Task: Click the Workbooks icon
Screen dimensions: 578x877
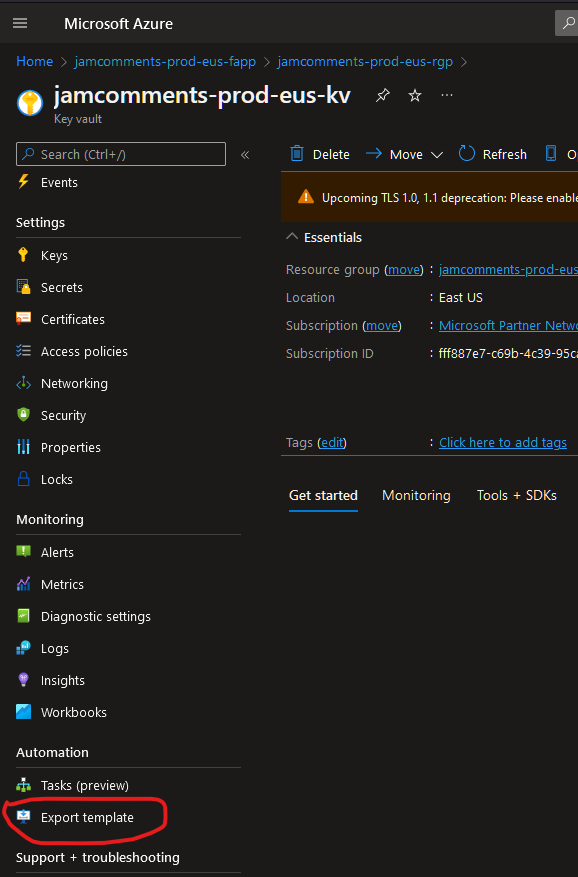Action: pos(24,711)
